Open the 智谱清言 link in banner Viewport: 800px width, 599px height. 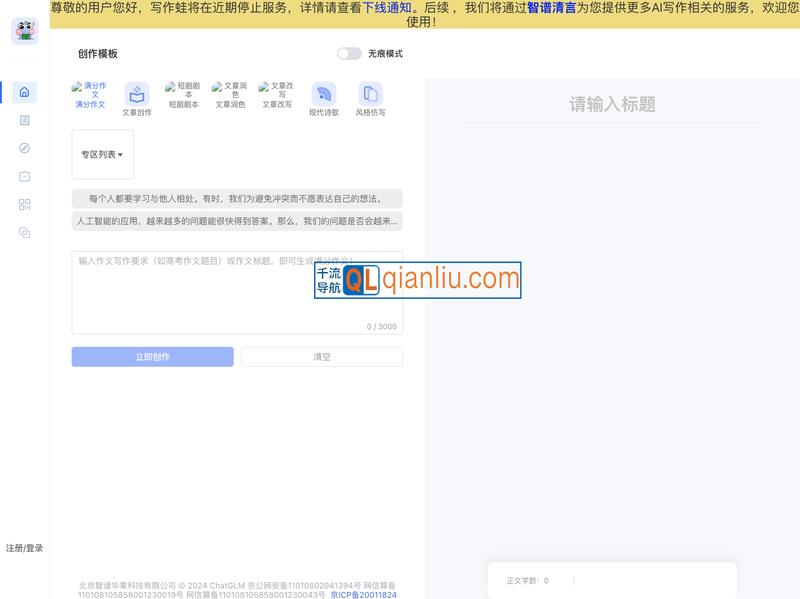coord(551,7)
